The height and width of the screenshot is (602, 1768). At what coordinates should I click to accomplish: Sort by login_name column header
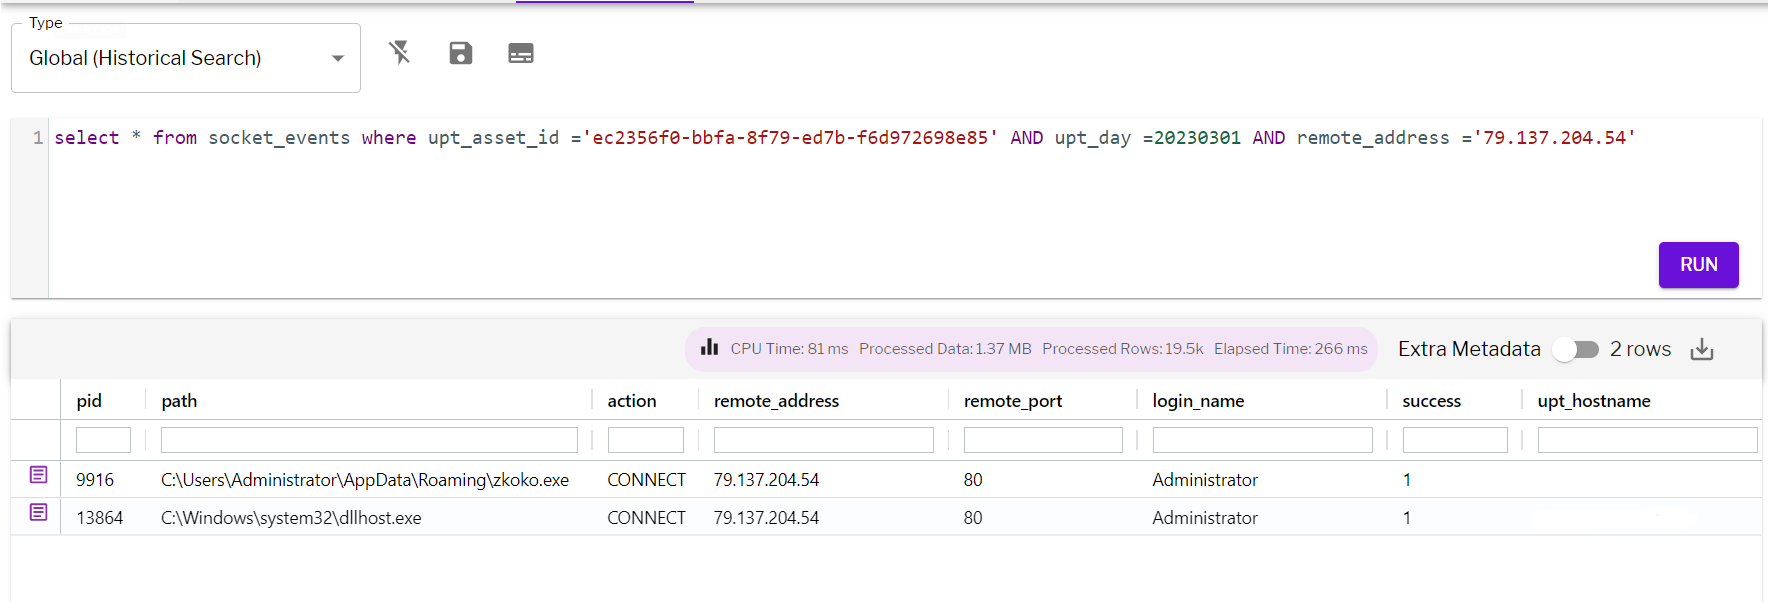click(x=1198, y=401)
